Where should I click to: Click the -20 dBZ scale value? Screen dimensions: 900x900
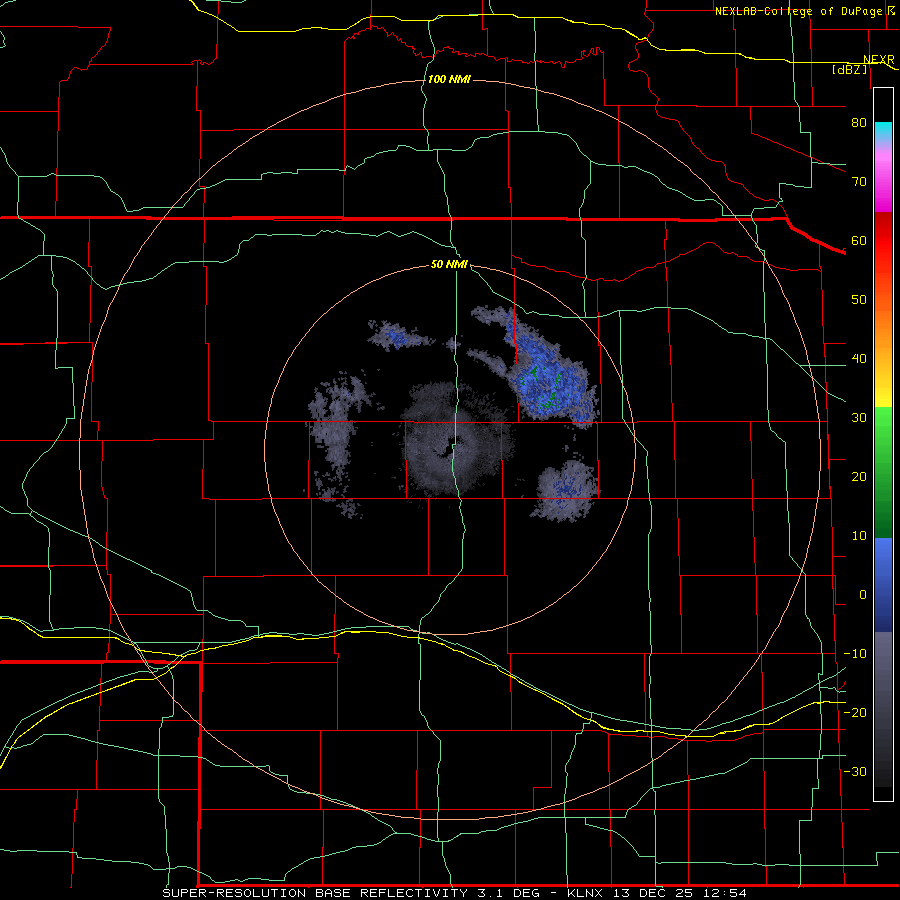[x=855, y=712]
